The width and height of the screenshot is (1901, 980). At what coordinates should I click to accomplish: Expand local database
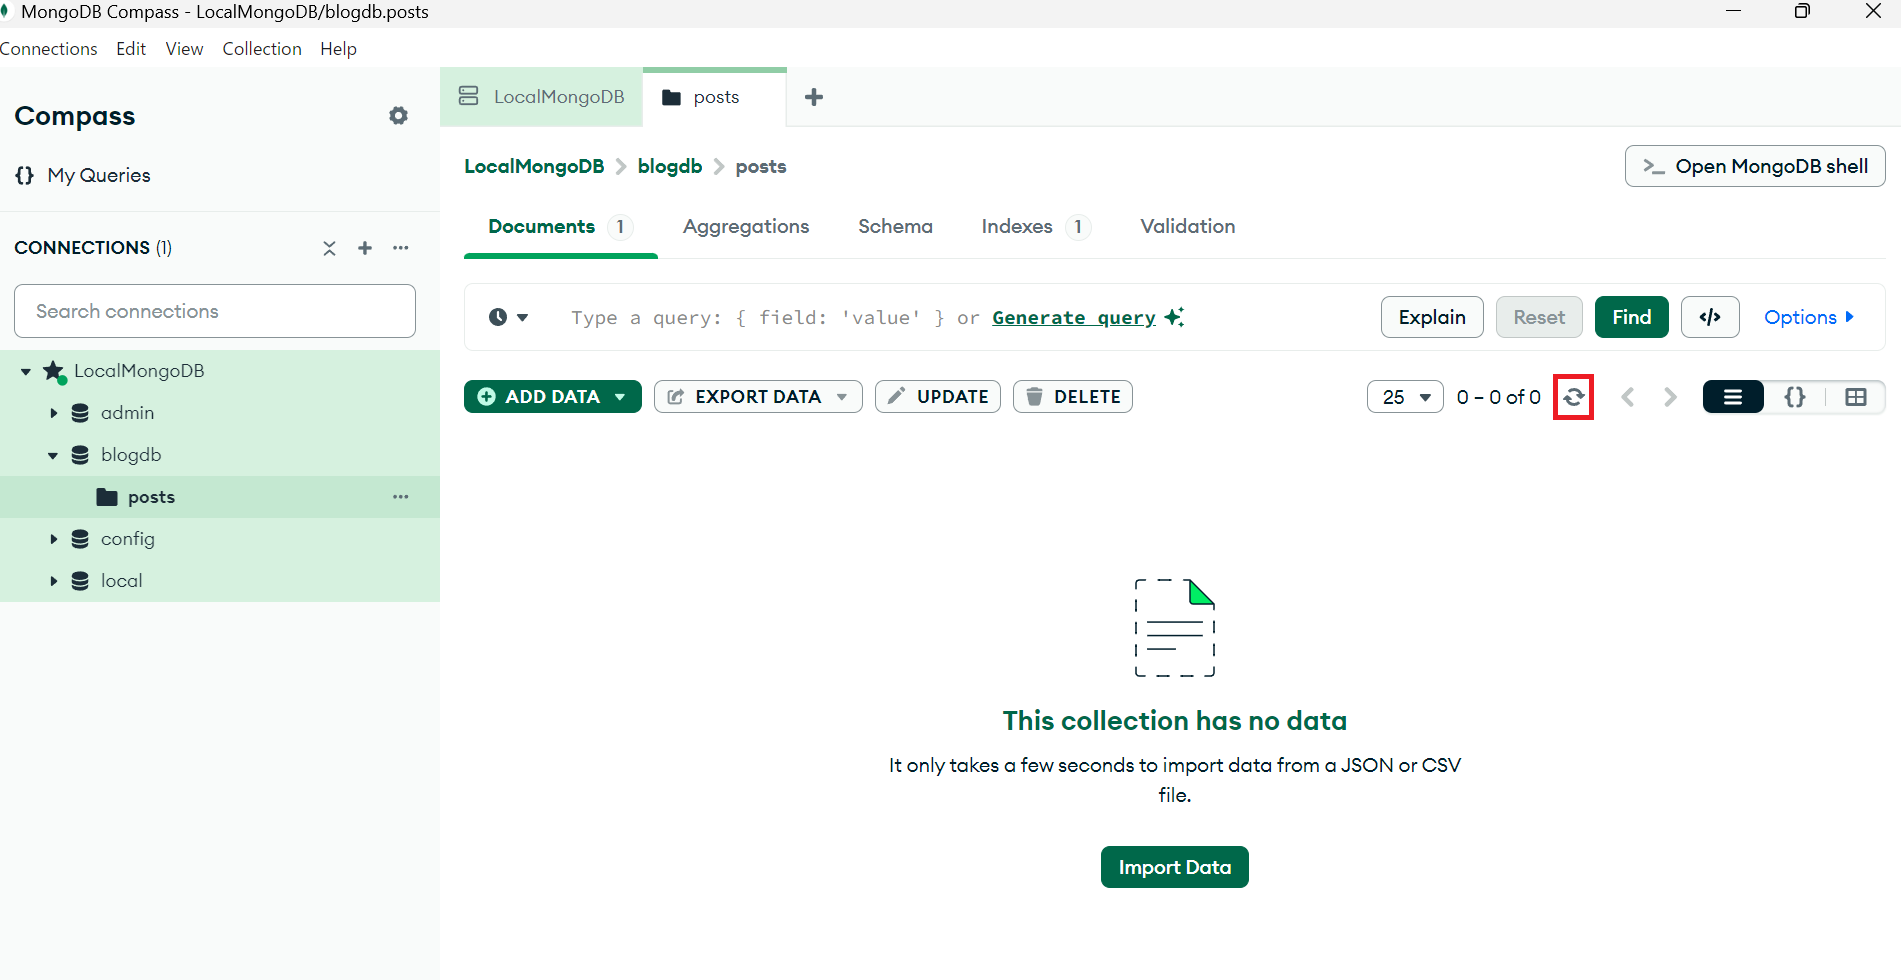click(54, 581)
